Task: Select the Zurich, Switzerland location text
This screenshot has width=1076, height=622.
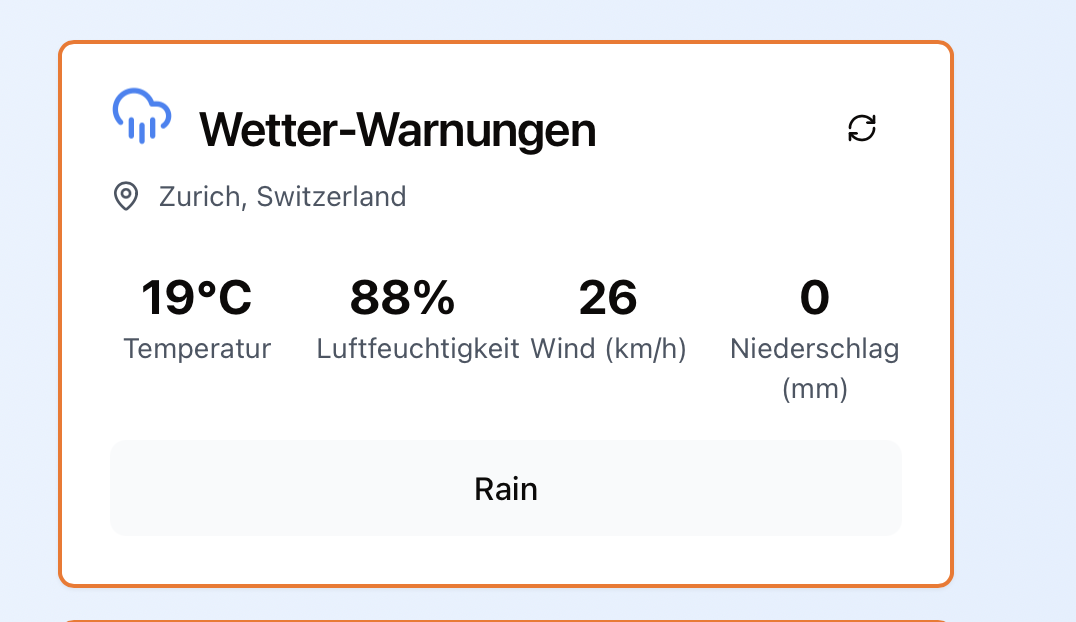Action: [282, 196]
